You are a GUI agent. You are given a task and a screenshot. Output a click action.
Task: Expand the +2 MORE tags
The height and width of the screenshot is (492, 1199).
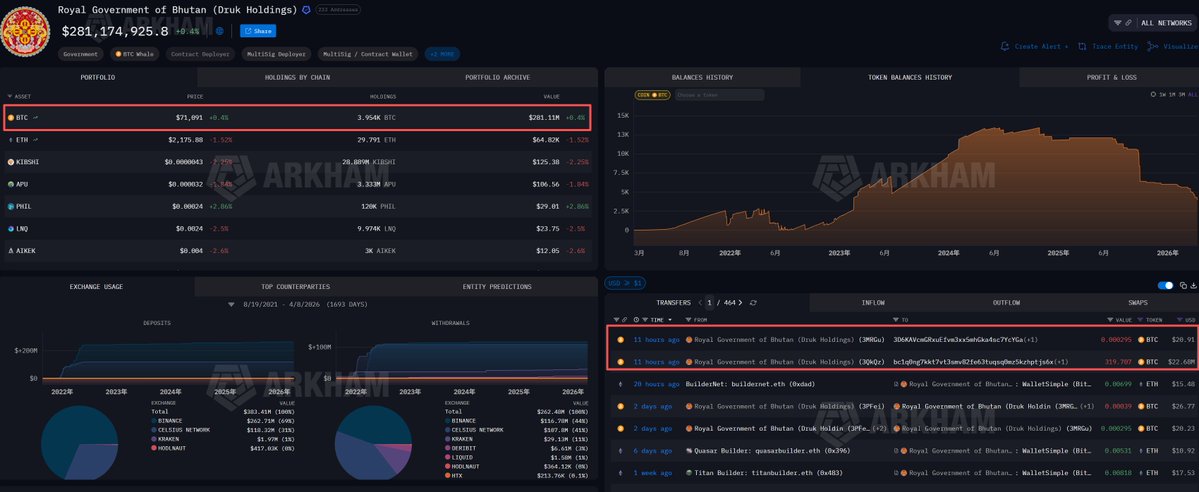coord(442,54)
